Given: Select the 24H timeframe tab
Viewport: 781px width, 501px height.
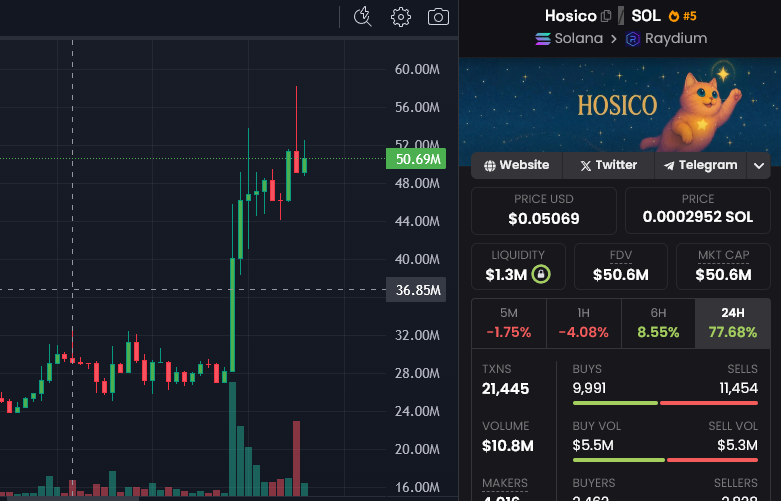Looking at the screenshot, I should (732, 323).
